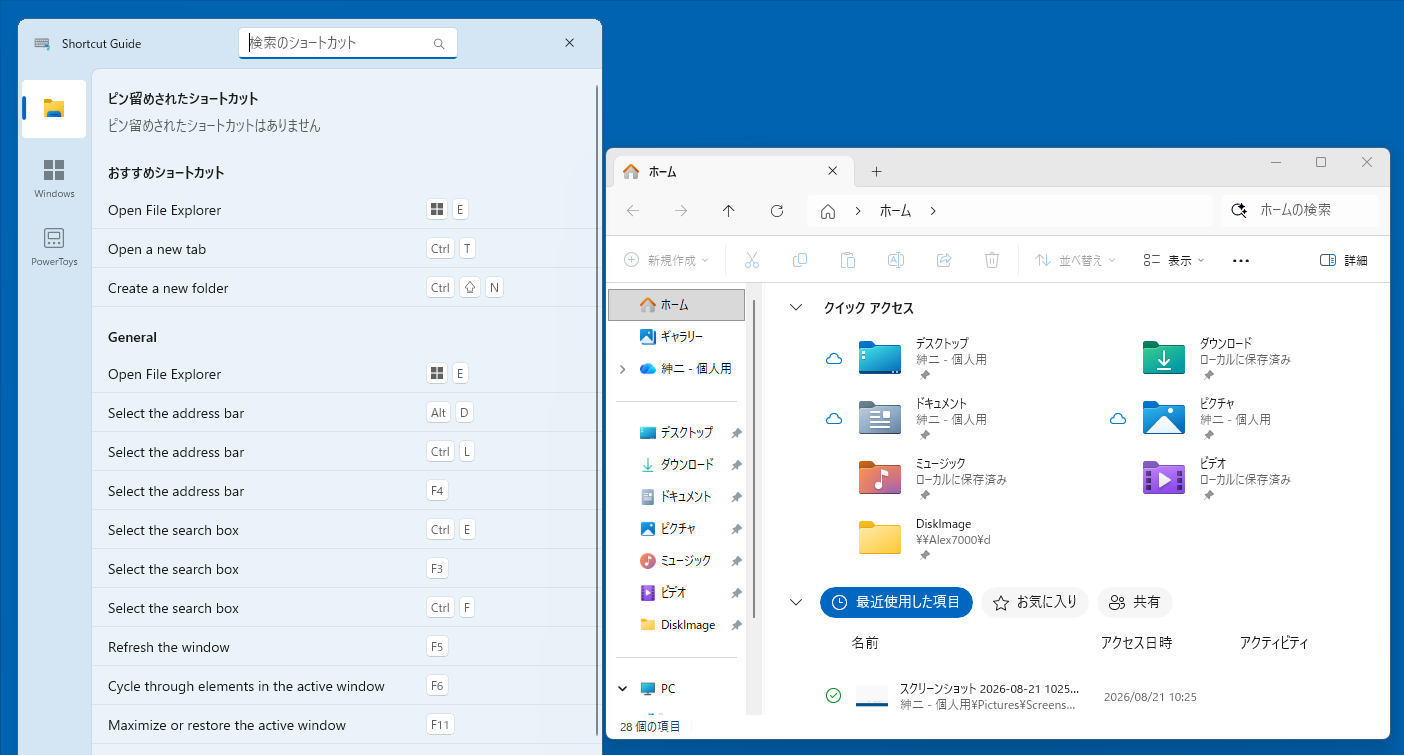Click the address bar chevron after the home icon

coord(858,211)
